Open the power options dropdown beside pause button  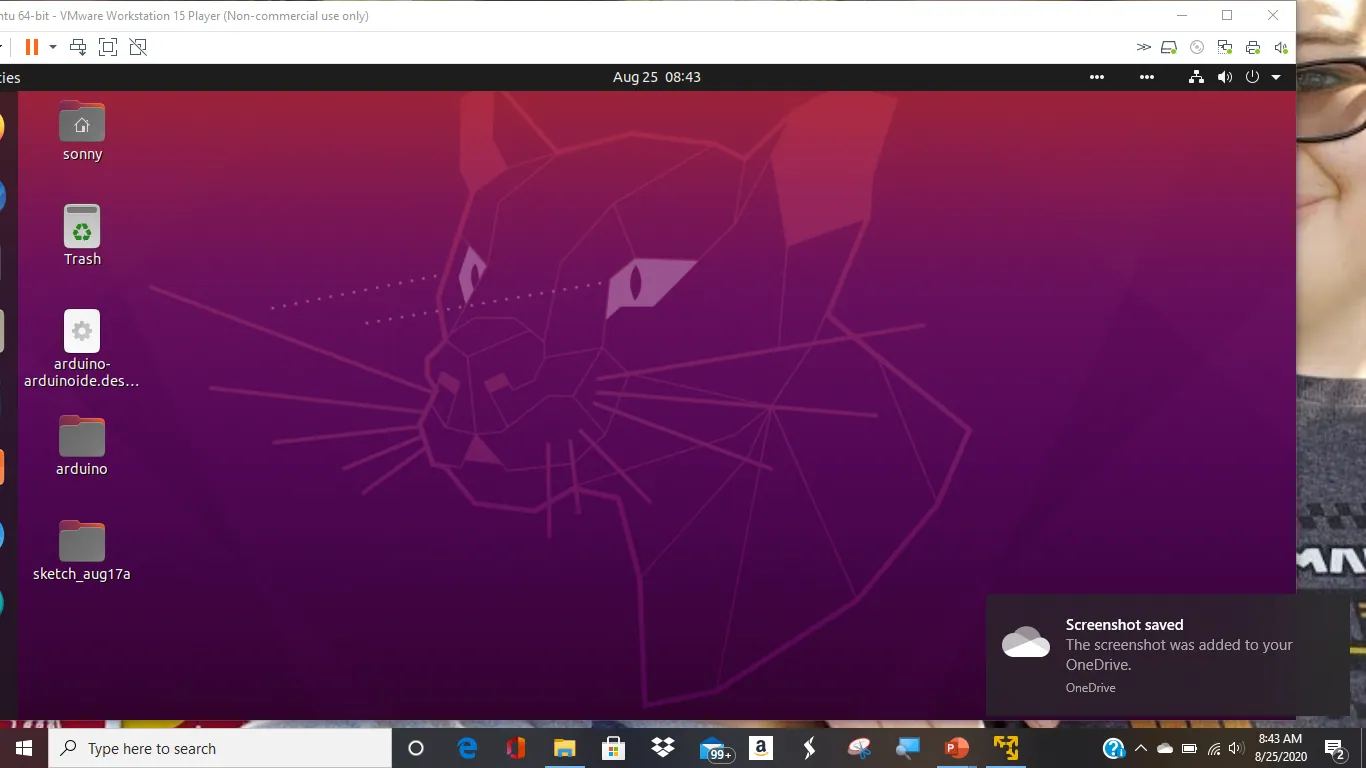tap(53, 47)
